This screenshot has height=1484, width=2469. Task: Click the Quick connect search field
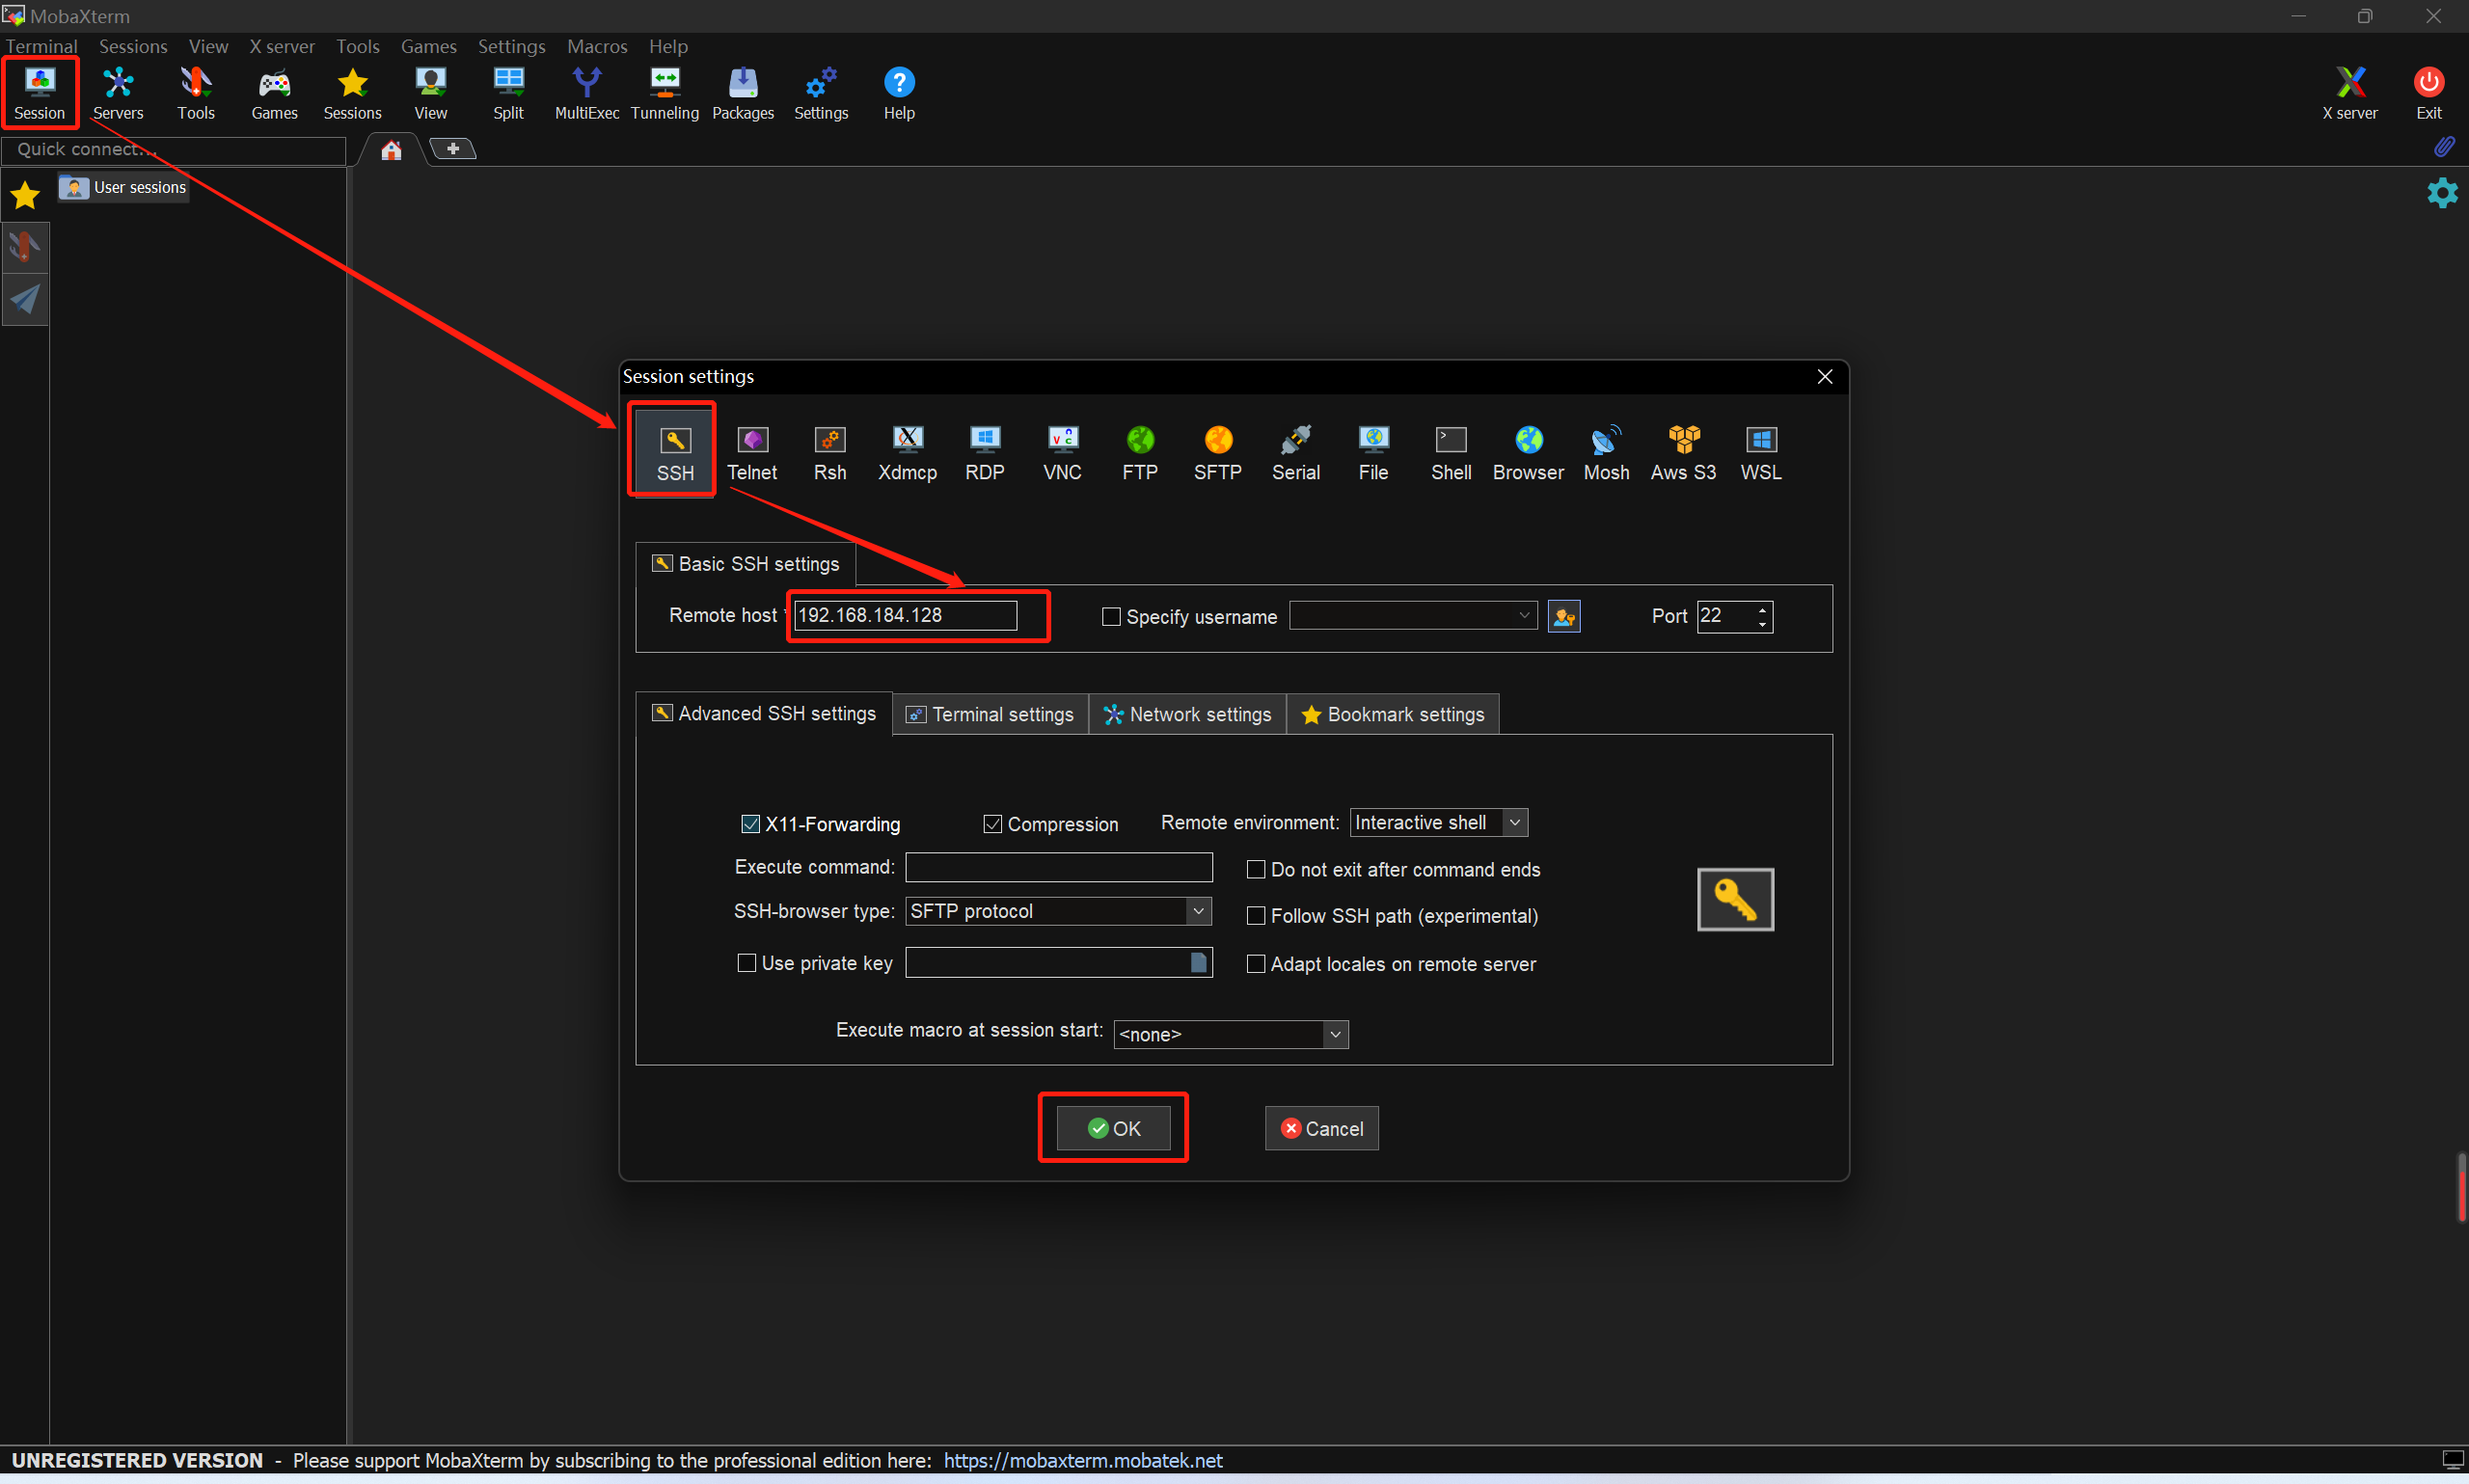click(x=174, y=150)
